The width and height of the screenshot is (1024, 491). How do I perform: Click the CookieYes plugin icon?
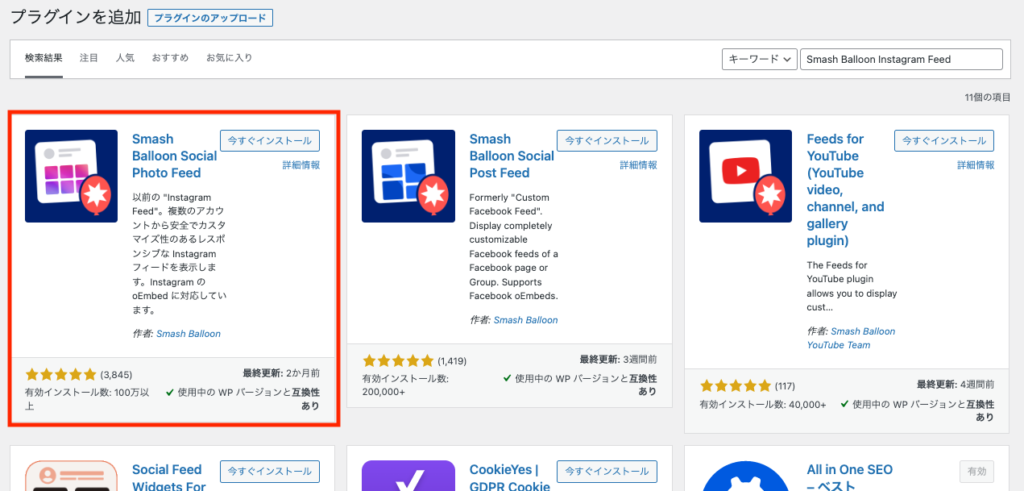pyautogui.click(x=408, y=475)
